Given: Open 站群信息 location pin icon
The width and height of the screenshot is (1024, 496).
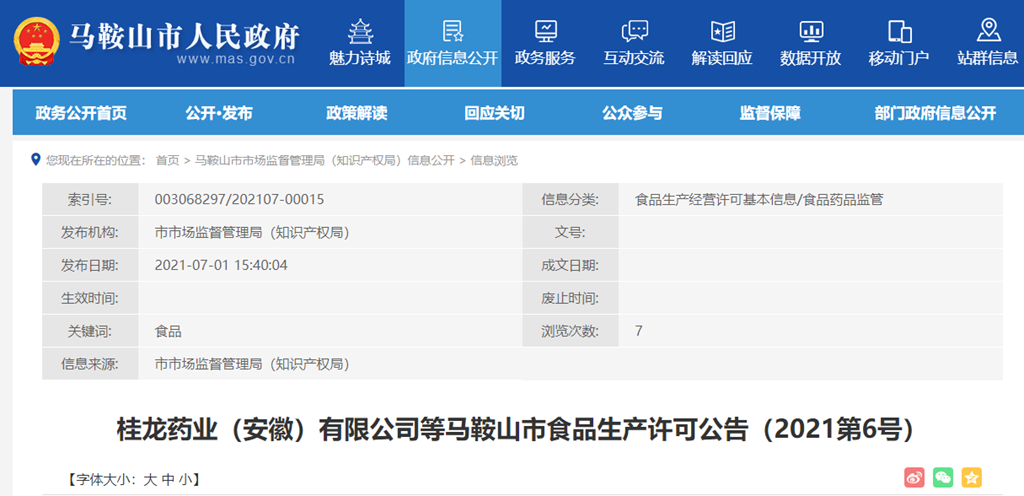Looking at the screenshot, I should click(x=988, y=30).
